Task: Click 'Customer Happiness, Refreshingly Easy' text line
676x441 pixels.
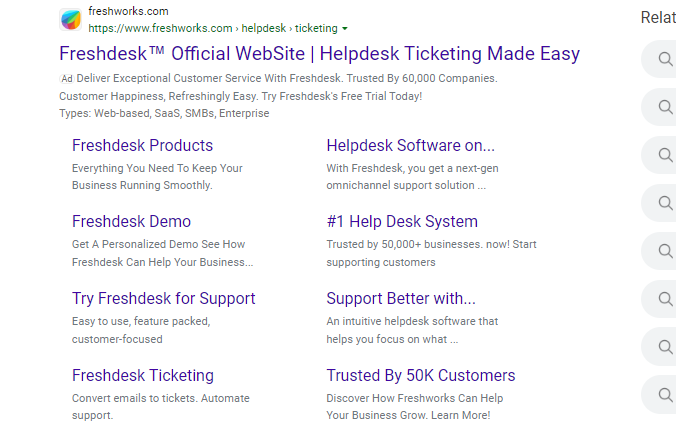Action: pos(241,96)
